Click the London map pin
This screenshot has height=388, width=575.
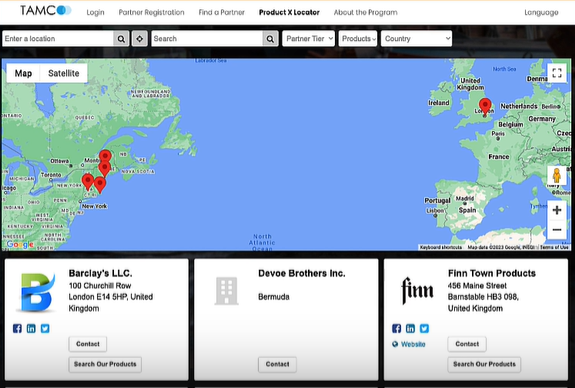(485, 107)
